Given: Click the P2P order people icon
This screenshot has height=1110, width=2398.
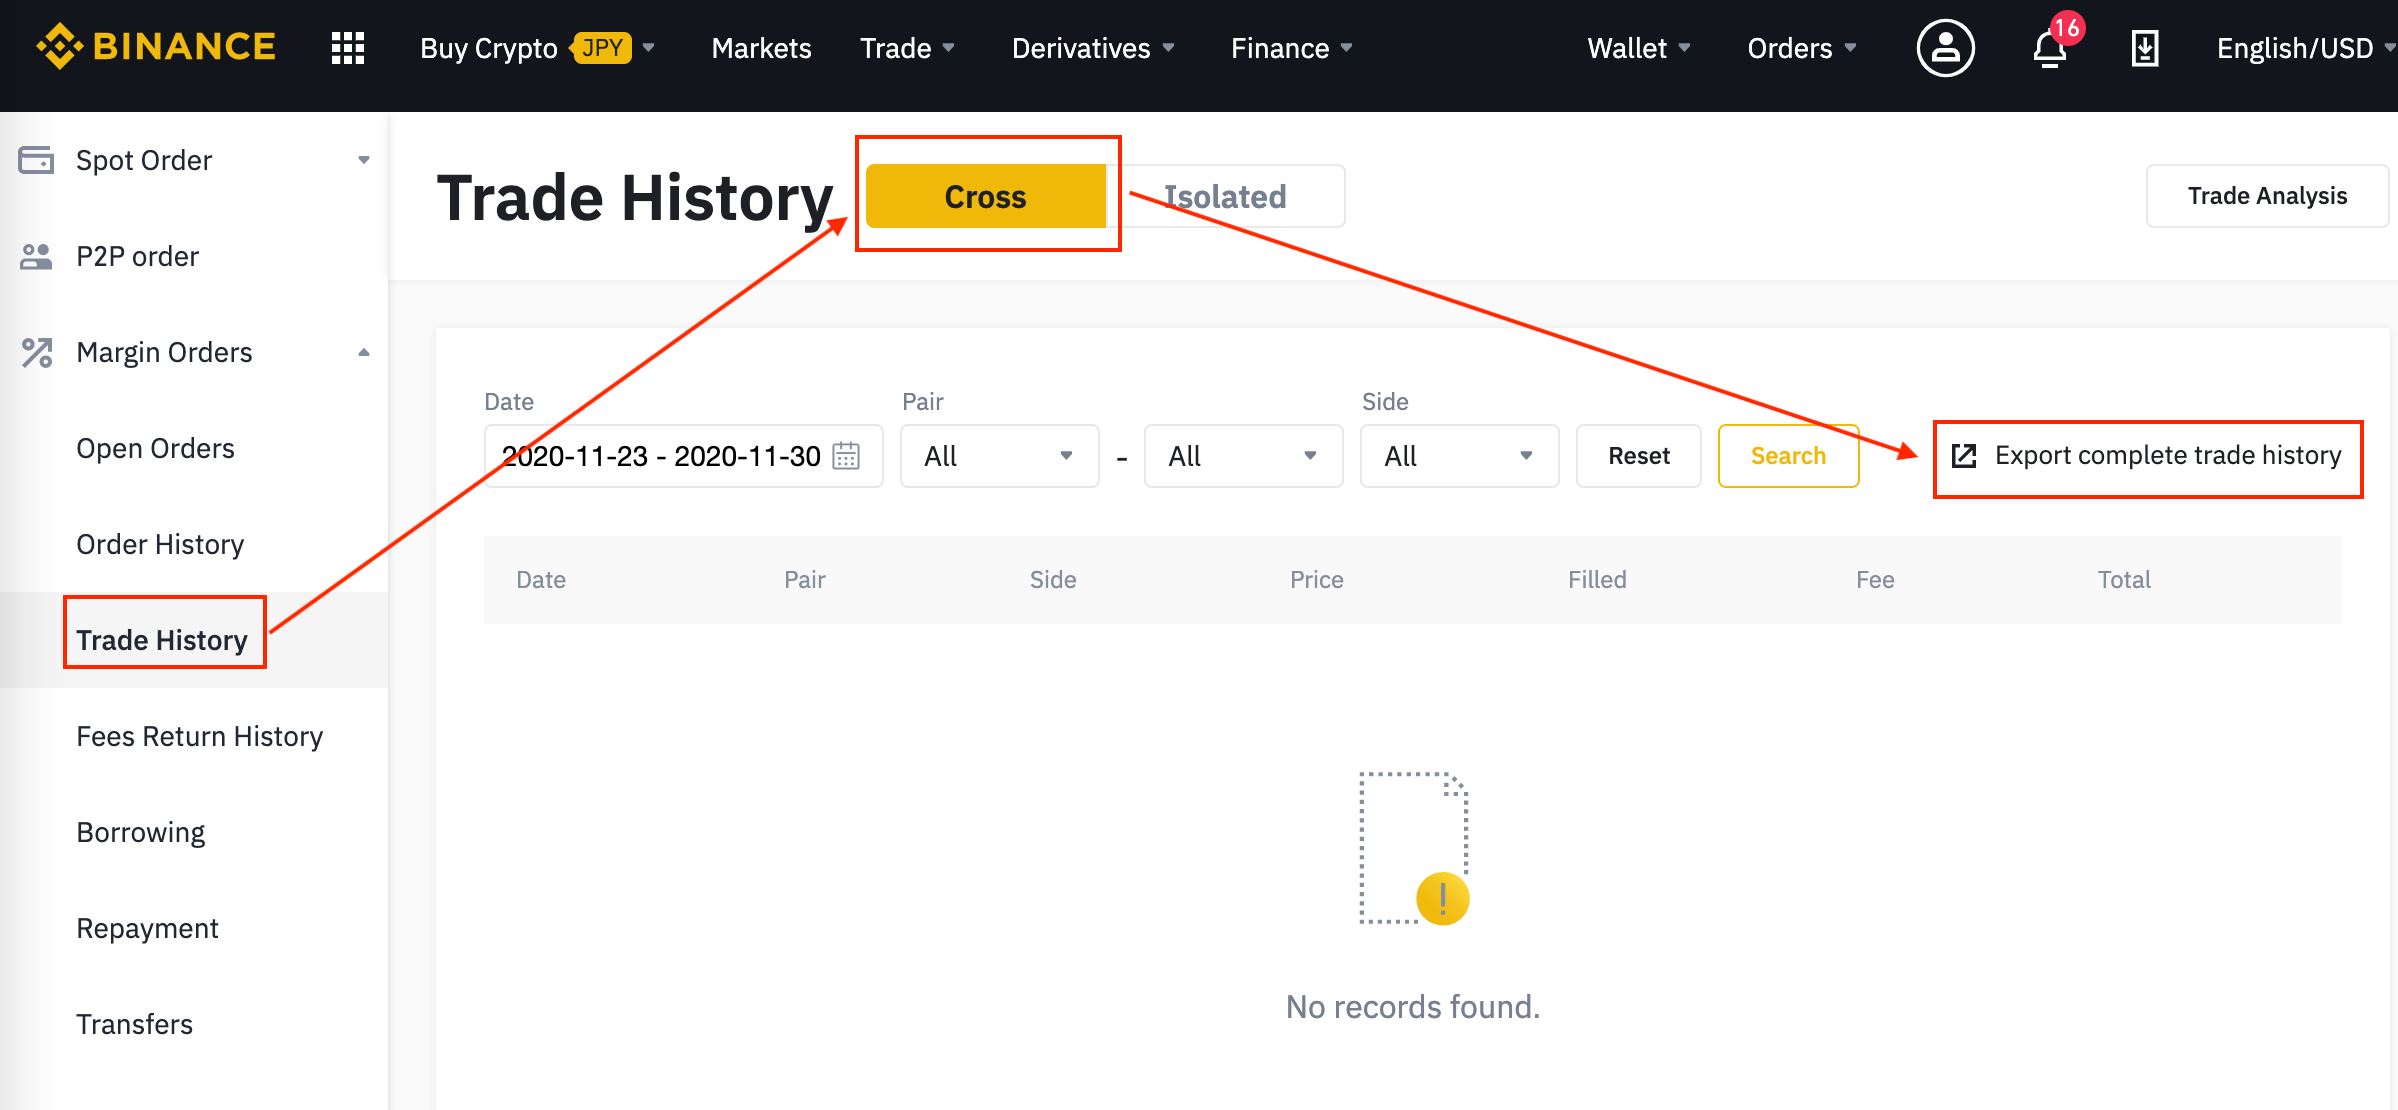Looking at the screenshot, I should point(36,256).
